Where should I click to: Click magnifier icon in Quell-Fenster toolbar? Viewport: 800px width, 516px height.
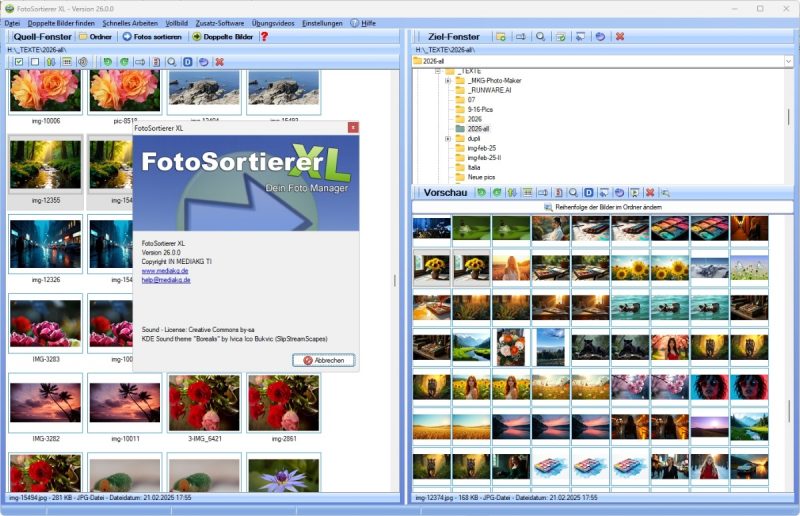pos(172,62)
